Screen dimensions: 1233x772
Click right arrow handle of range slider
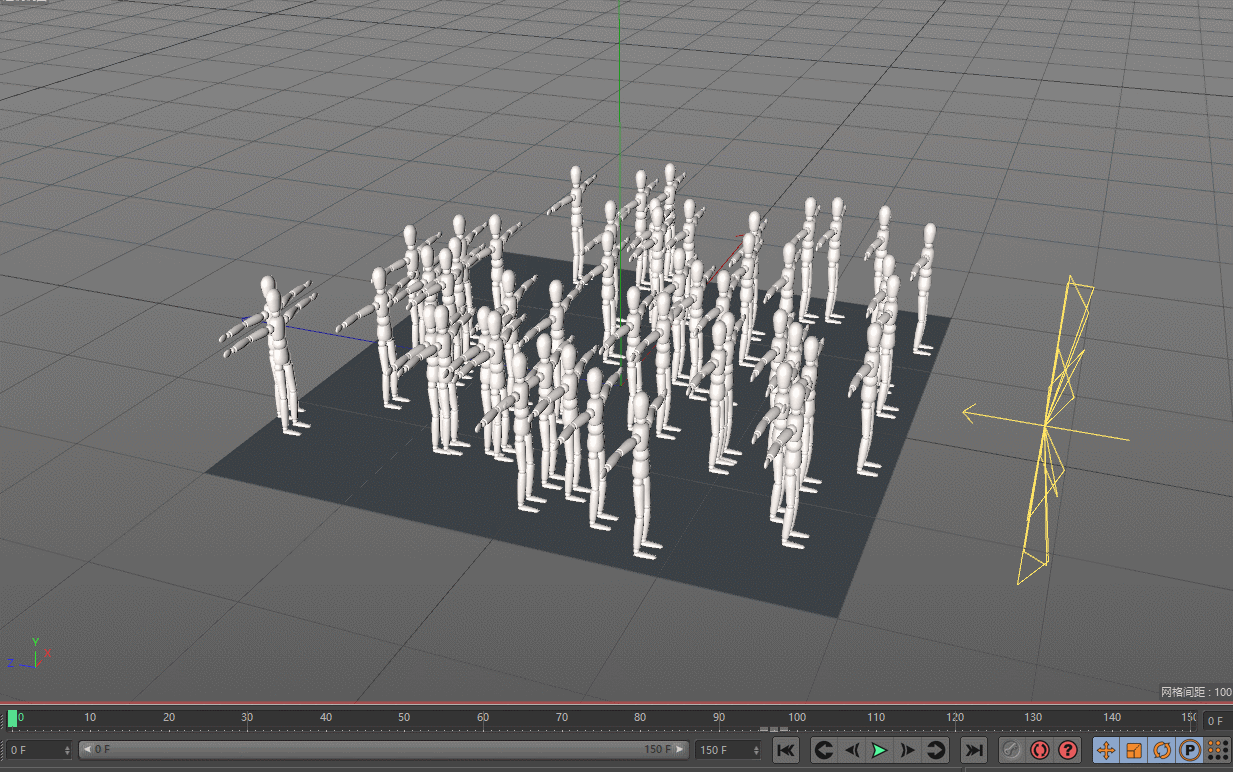[682, 749]
